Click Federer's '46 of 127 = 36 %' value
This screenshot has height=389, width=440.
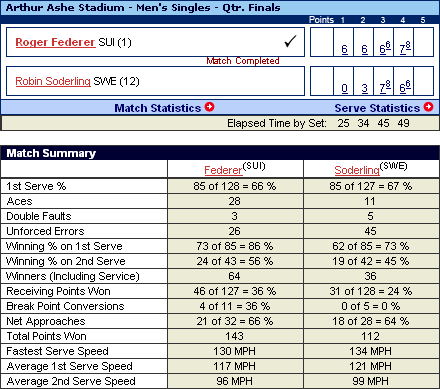pos(235,291)
